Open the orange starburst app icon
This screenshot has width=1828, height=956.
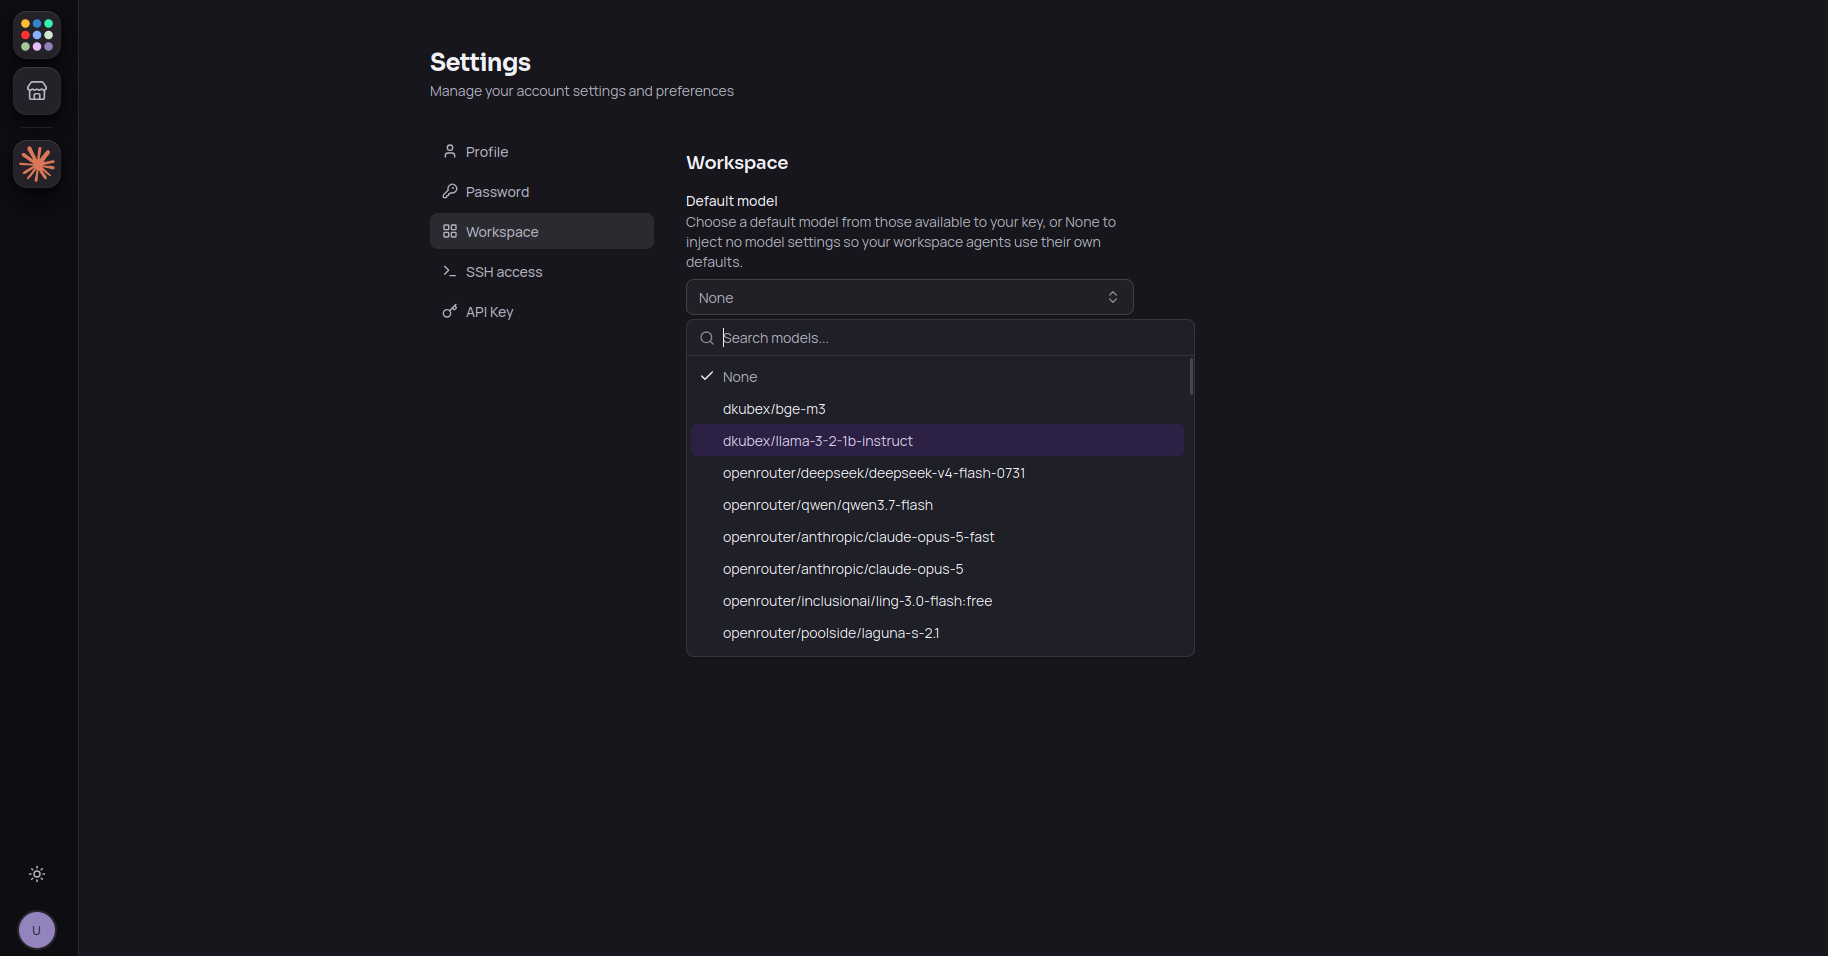tap(37, 163)
